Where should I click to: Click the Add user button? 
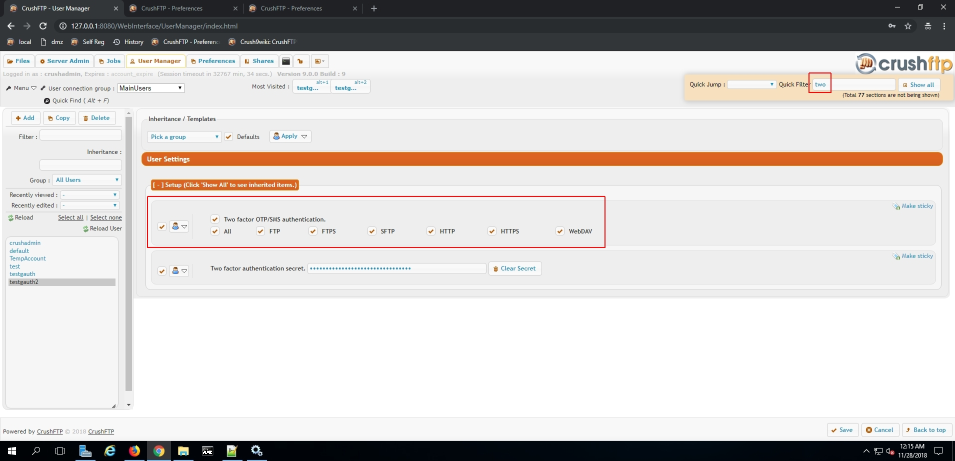coord(26,118)
